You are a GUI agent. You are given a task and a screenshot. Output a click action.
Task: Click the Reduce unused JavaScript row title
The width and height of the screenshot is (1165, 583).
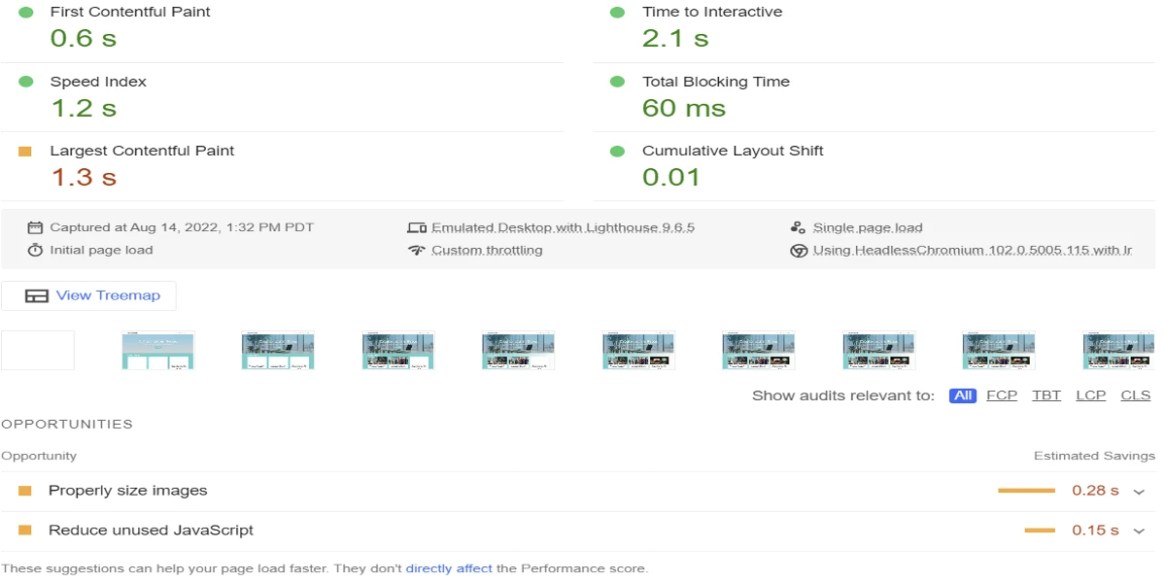point(151,530)
